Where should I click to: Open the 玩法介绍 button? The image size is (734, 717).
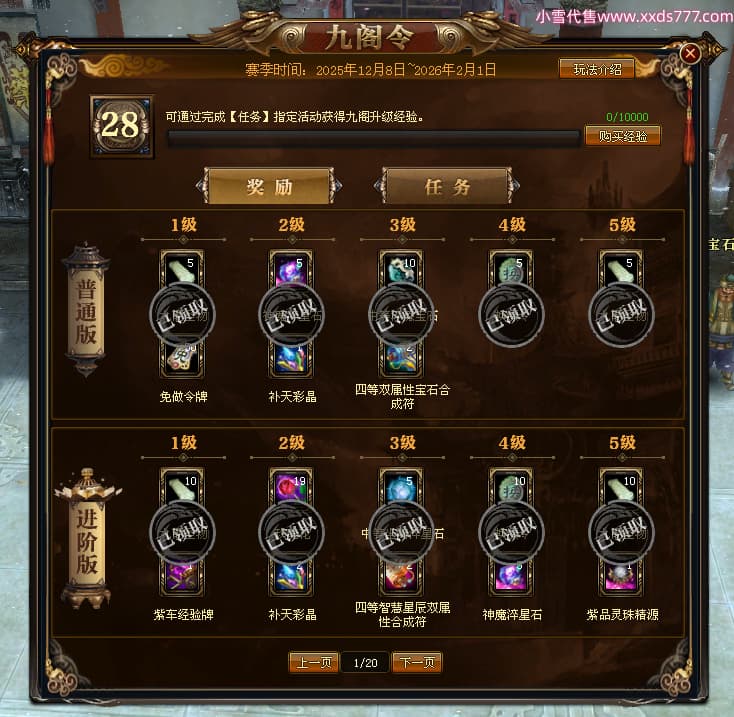click(x=597, y=70)
